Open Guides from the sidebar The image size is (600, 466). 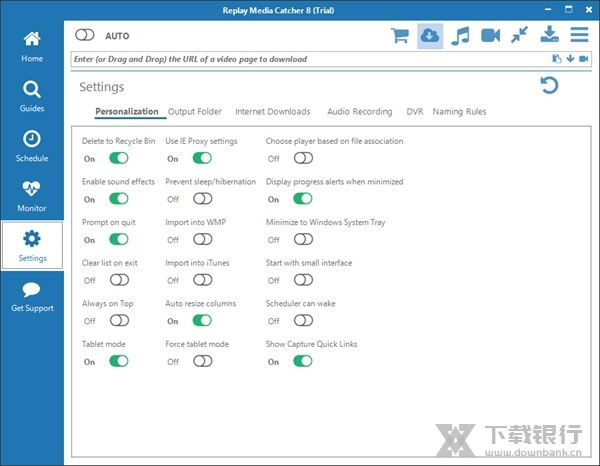(32, 96)
